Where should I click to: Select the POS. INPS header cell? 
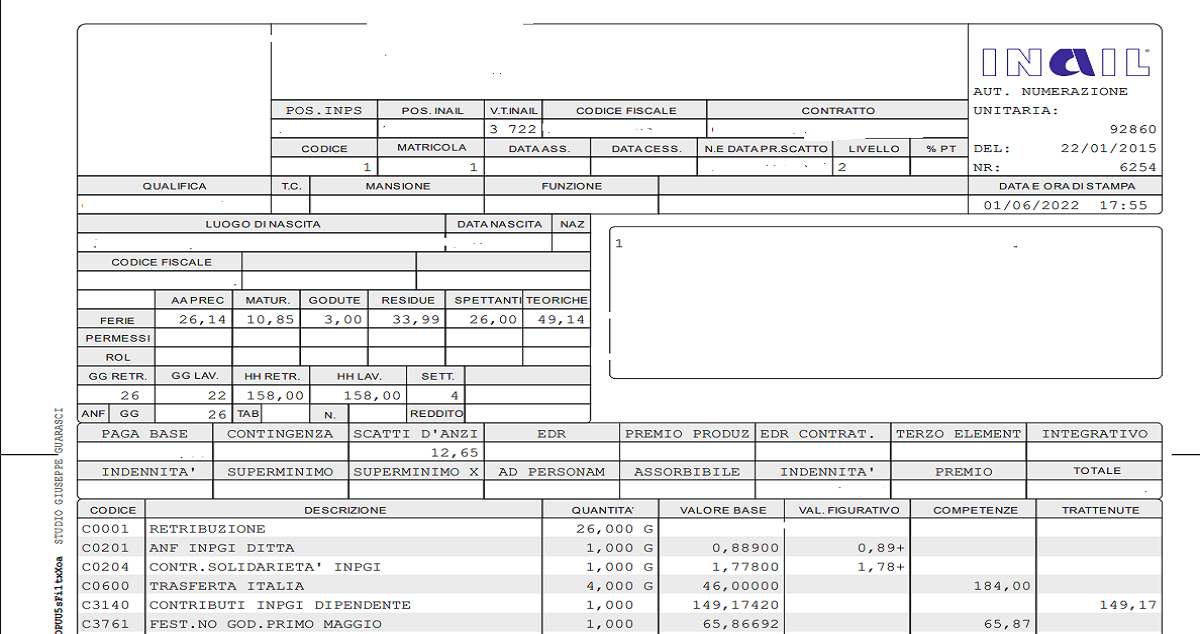(x=324, y=110)
